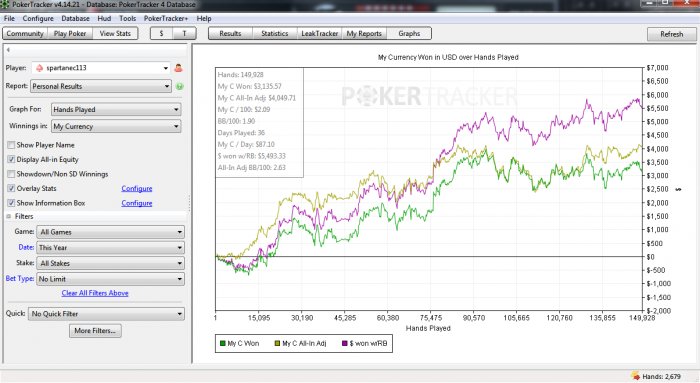Switch to the LeakTracker tab
700x383 pixels.
click(x=320, y=33)
